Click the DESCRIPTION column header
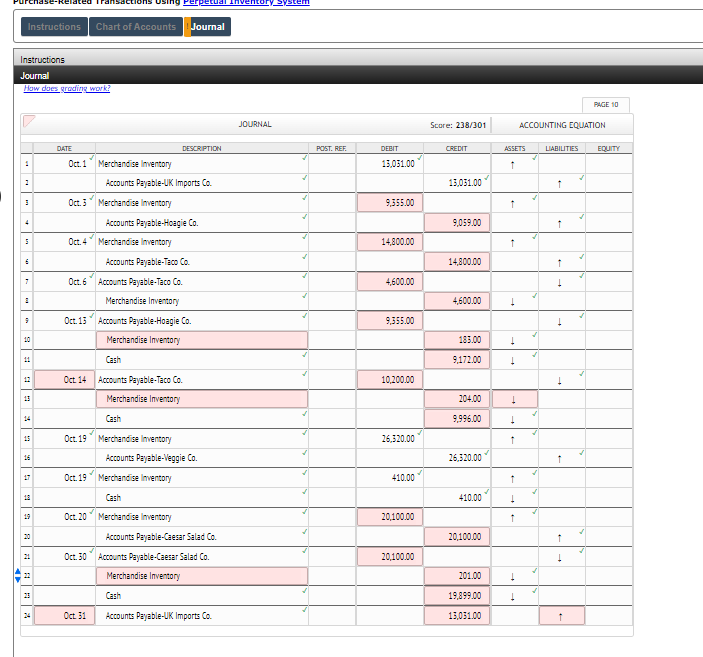This screenshot has width=703, height=657. click(202, 148)
